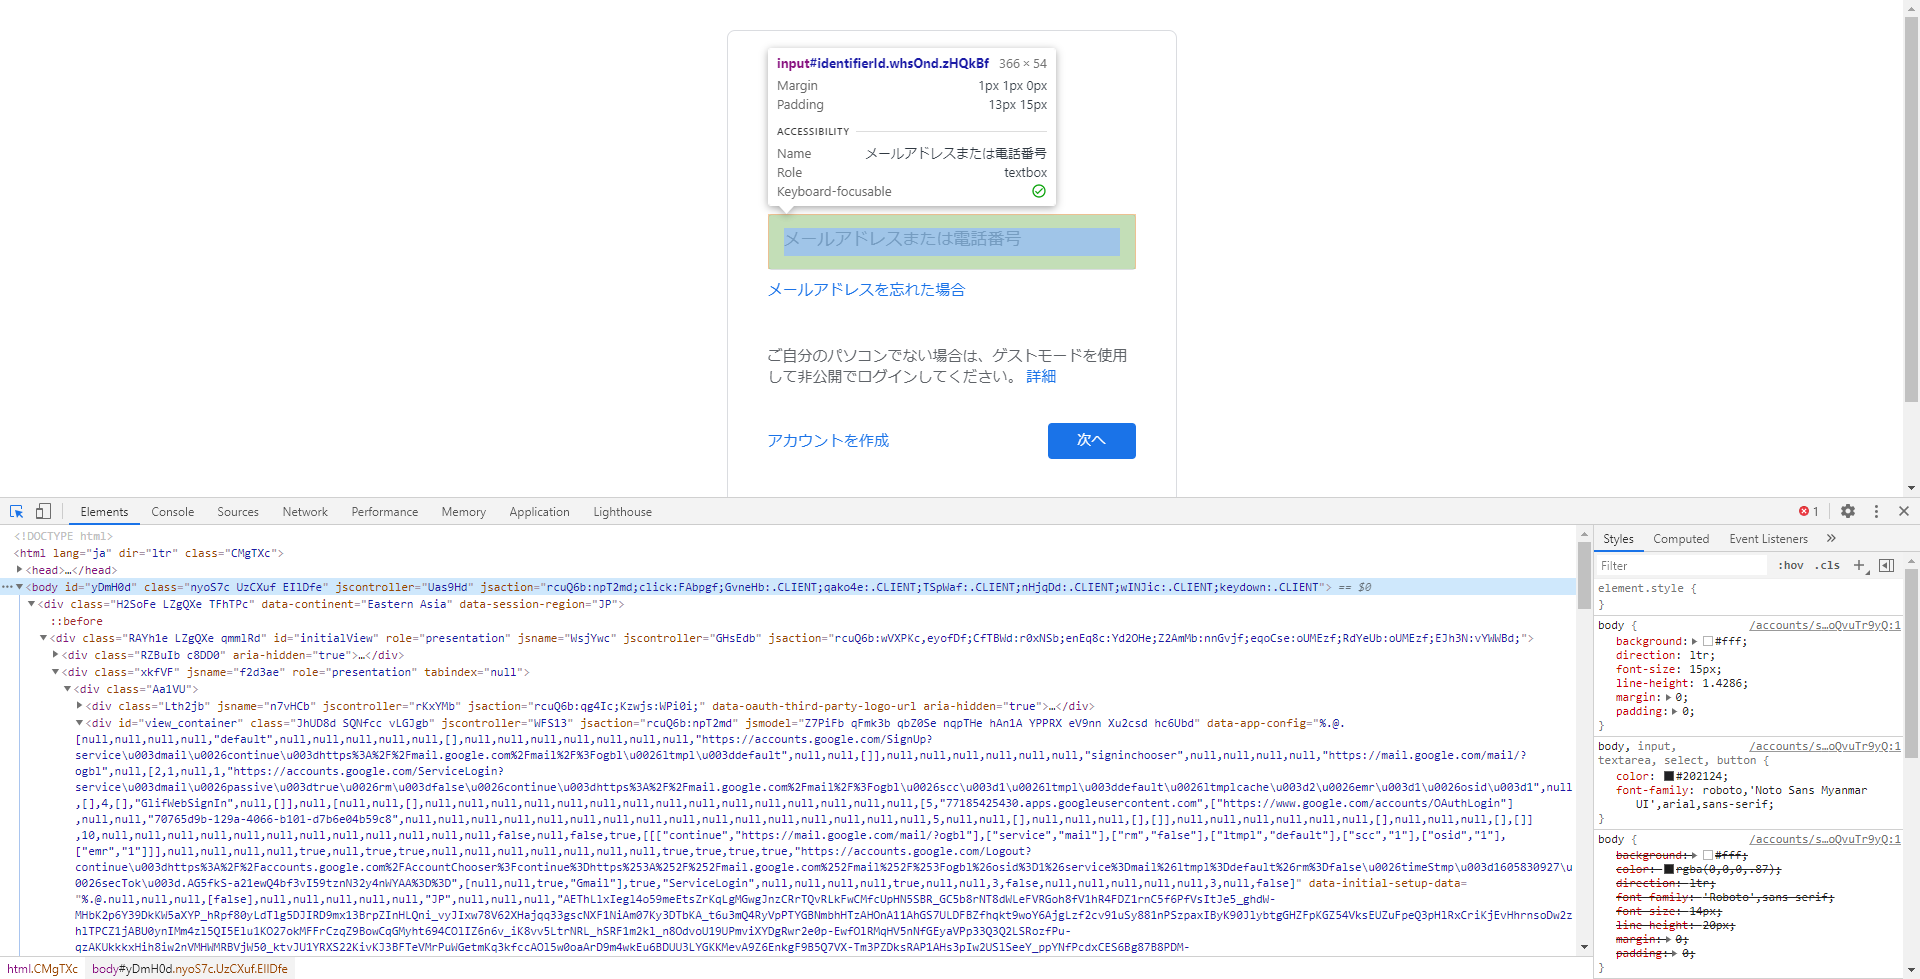The width and height of the screenshot is (1920, 979).
Task: Click the アカウントを作成 create account link
Action: point(828,440)
